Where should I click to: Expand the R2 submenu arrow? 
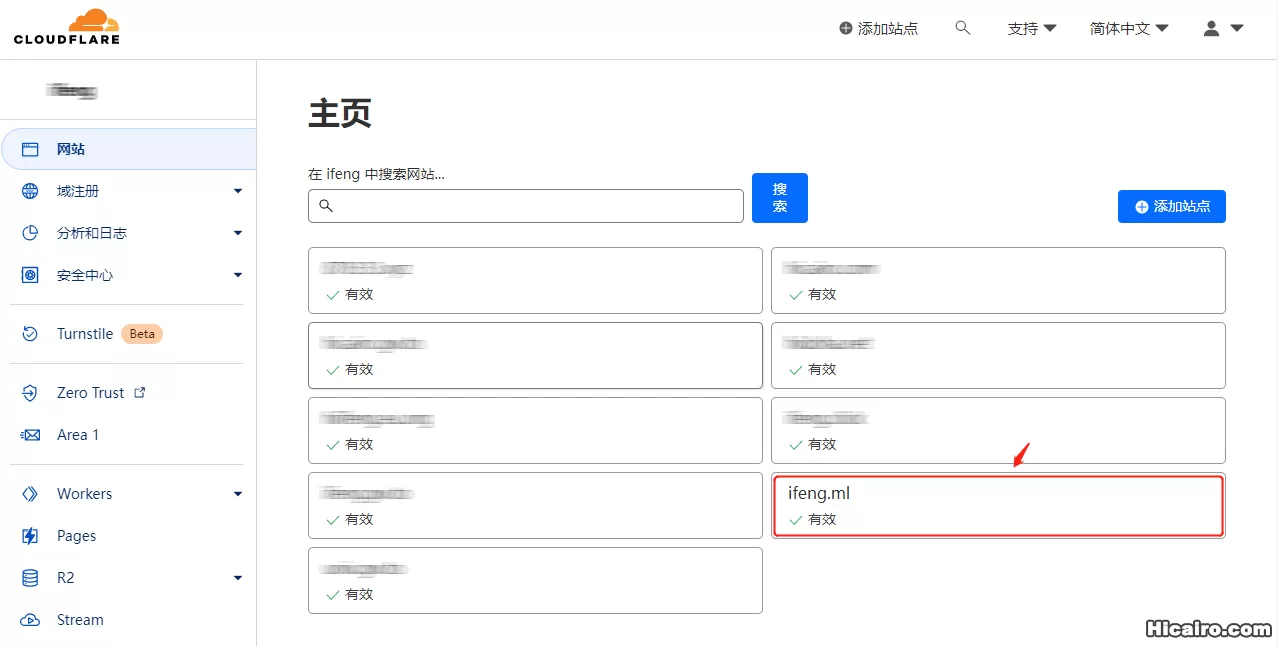coord(238,578)
